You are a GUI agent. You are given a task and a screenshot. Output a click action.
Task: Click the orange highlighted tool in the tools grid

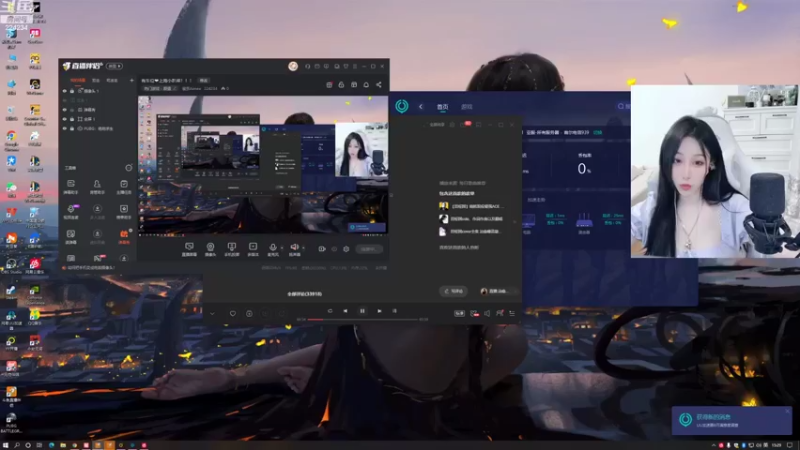124,236
